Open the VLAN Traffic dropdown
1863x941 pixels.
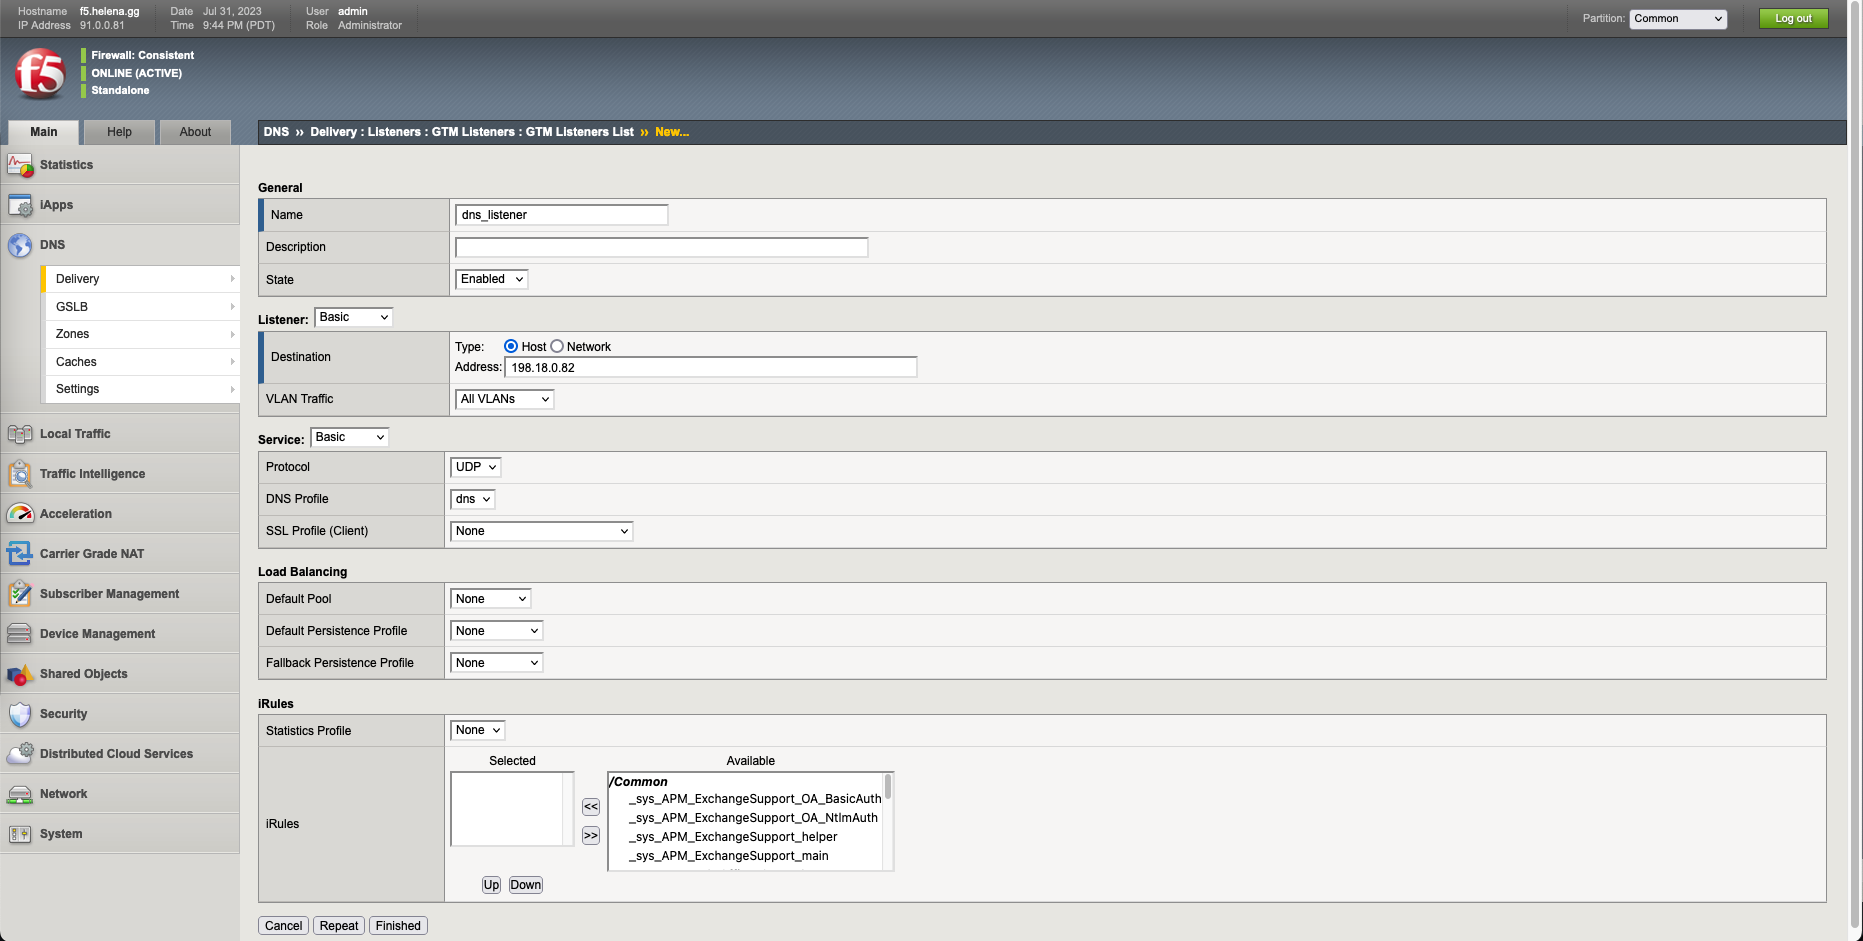[504, 399]
